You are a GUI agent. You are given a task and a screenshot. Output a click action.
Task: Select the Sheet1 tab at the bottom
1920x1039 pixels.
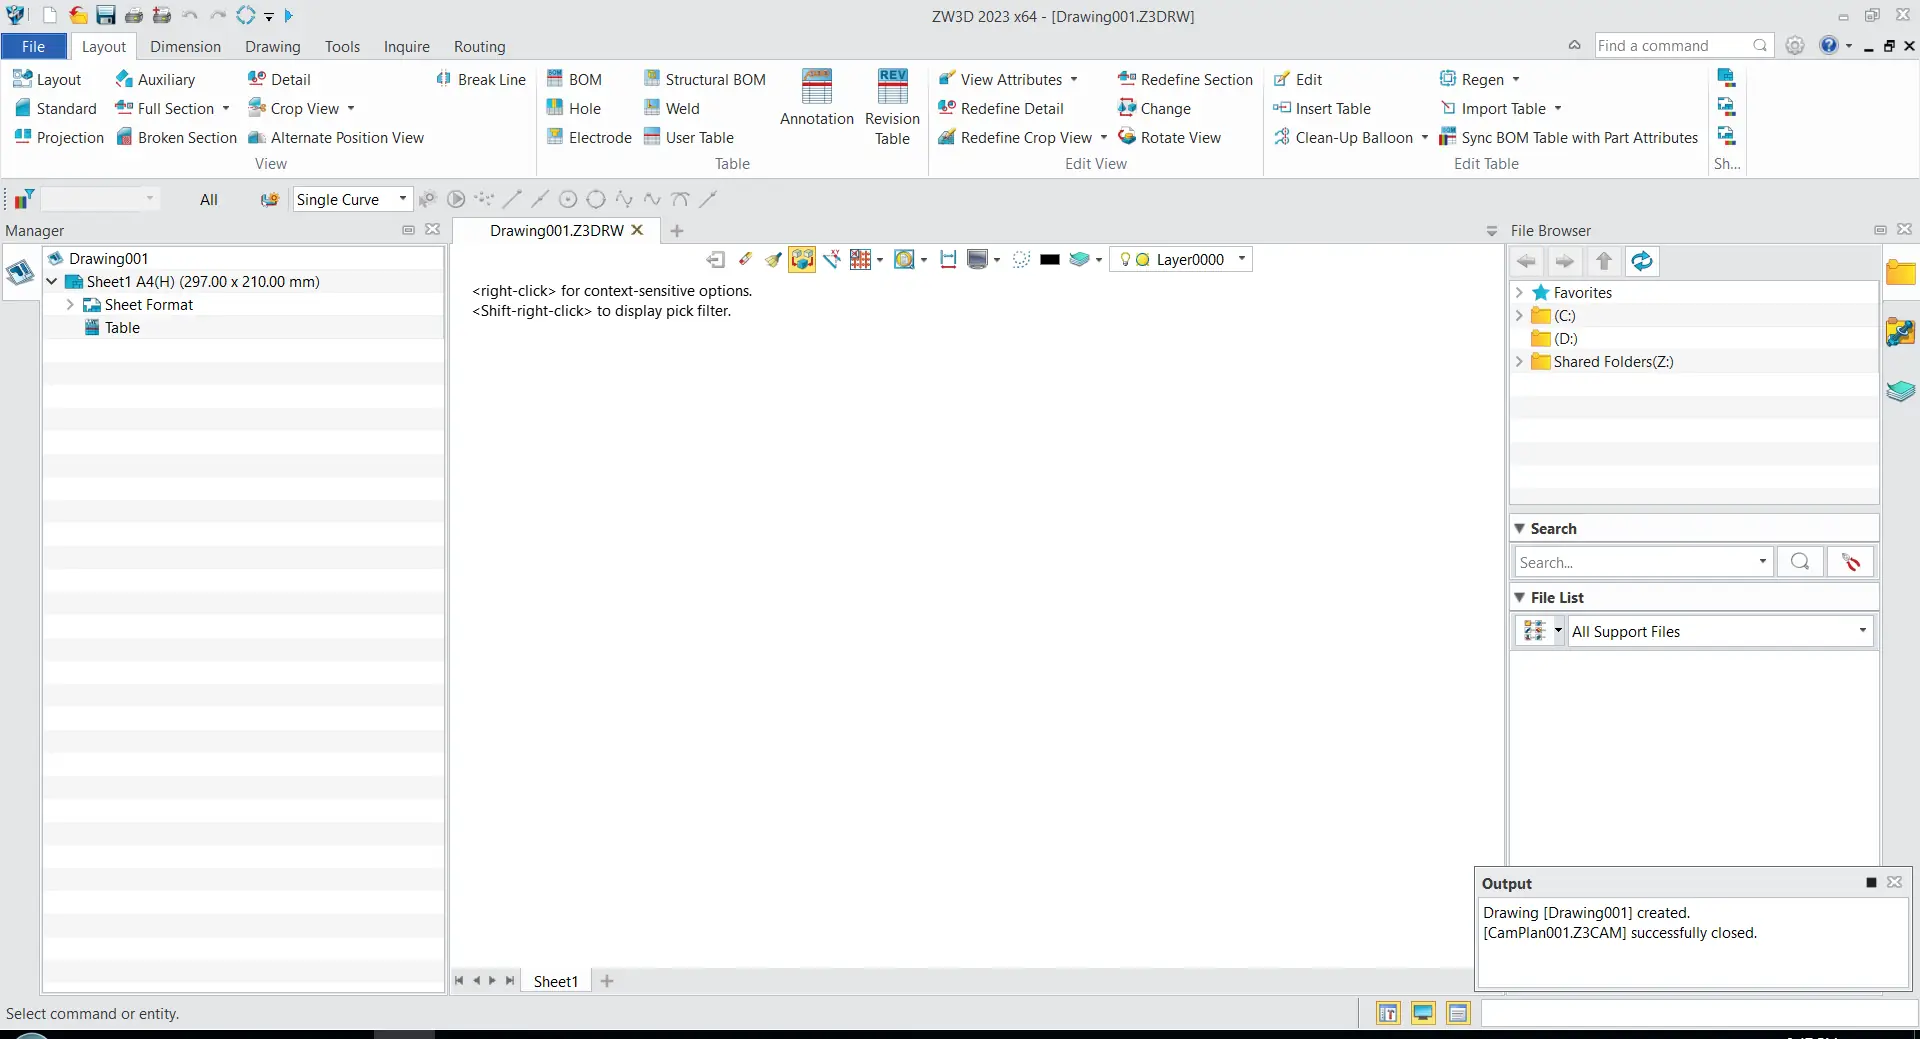(x=556, y=981)
